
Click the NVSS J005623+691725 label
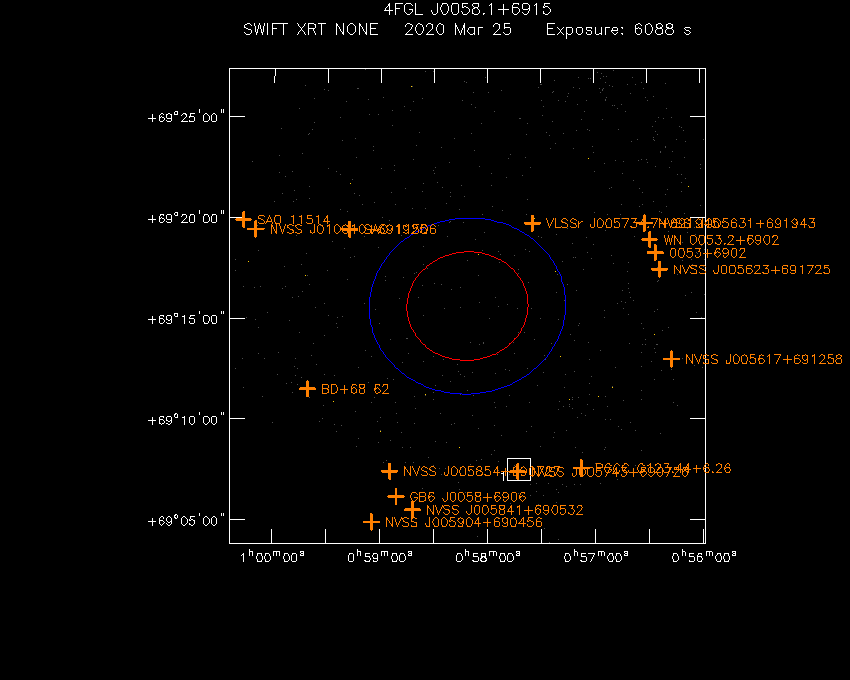click(x=752, y=270)
